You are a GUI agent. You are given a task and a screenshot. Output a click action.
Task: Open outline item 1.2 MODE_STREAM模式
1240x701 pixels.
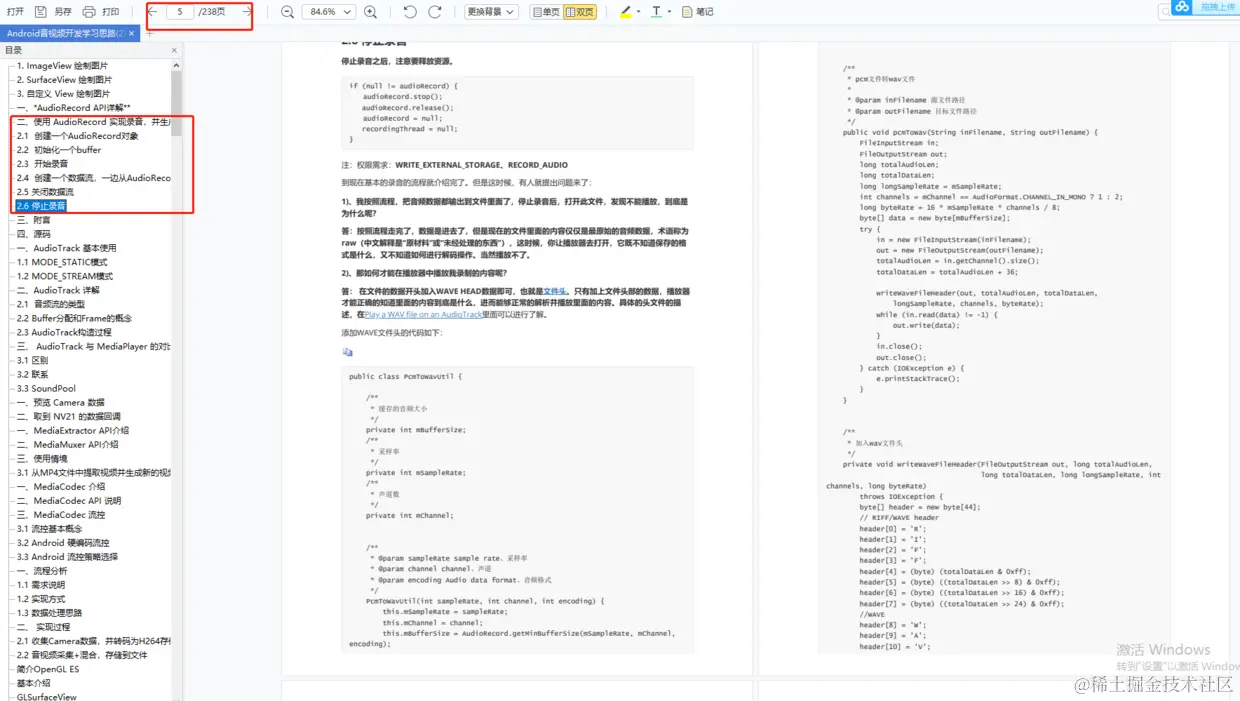click(64, 276)
